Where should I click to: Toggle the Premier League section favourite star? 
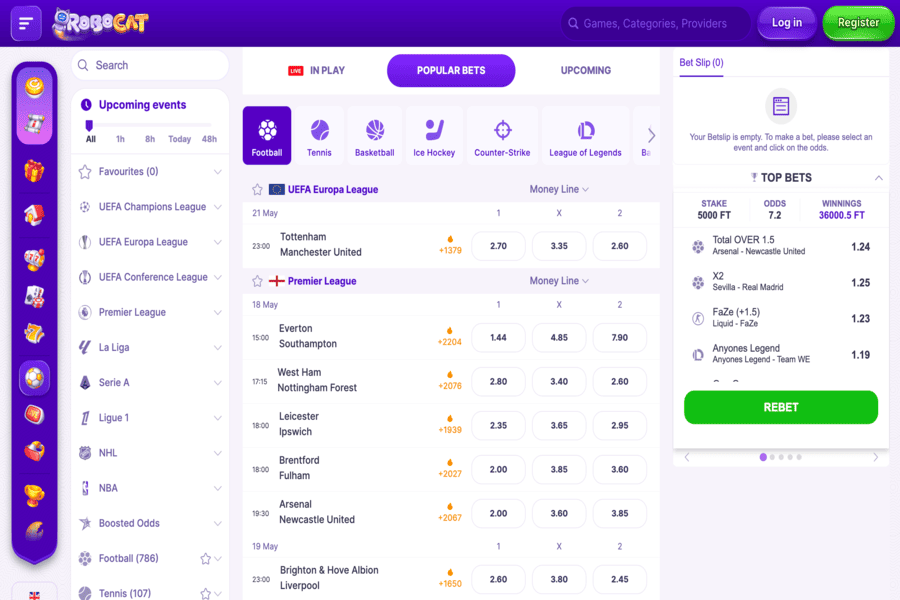pyautogui.click(x=257, y=281)
